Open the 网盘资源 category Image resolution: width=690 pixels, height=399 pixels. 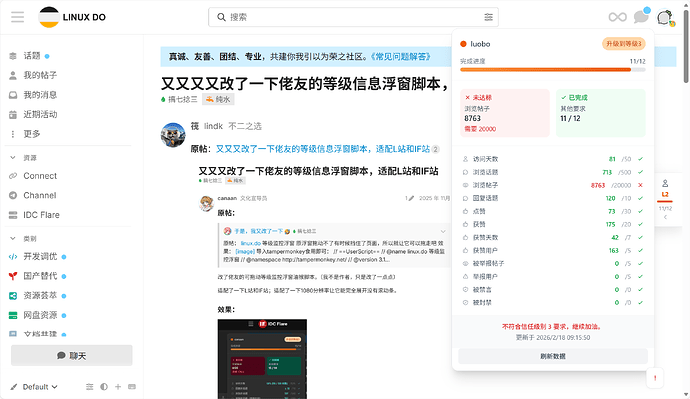coord(40,315)
